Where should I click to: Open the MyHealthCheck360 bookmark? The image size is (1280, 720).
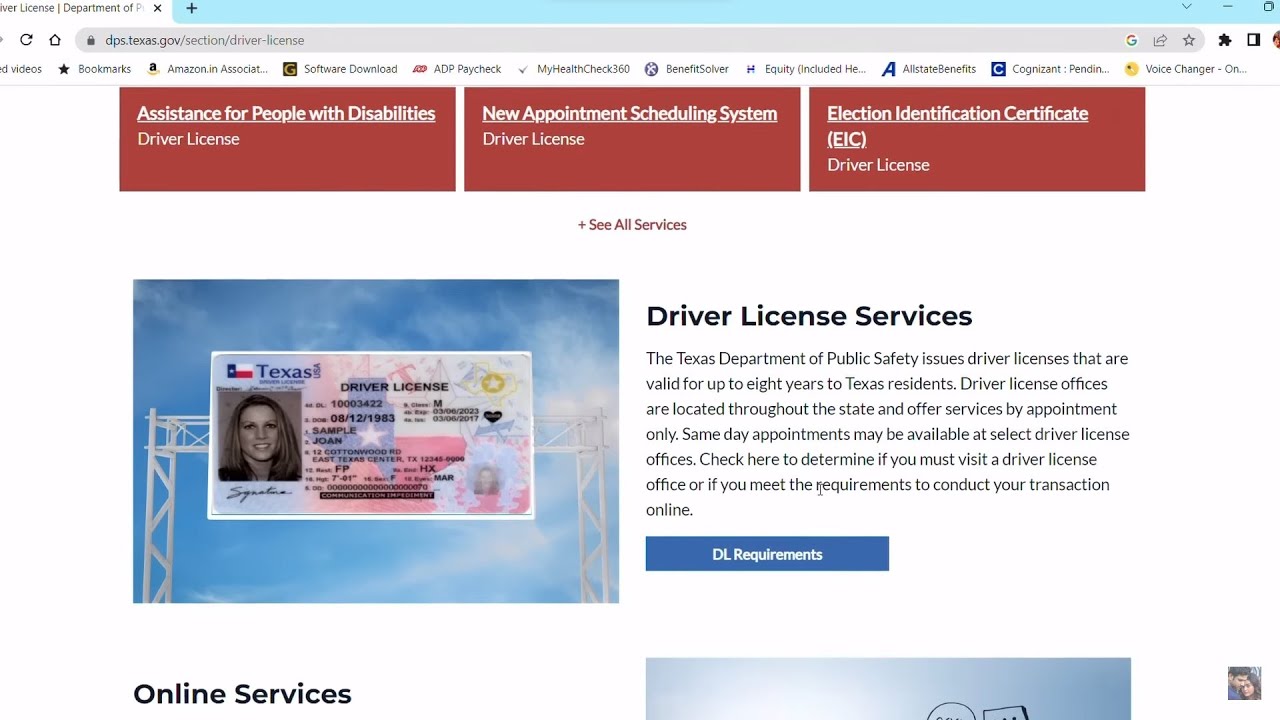point(573,69)
